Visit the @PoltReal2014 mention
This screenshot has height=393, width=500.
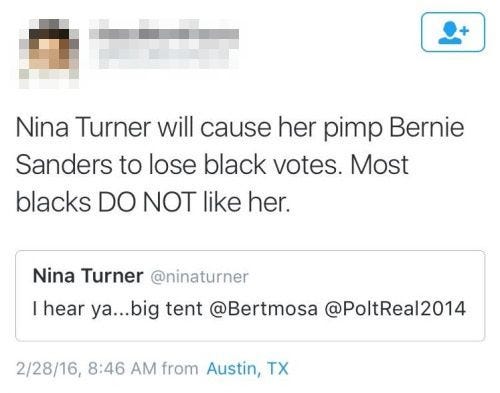coord(395,308)
